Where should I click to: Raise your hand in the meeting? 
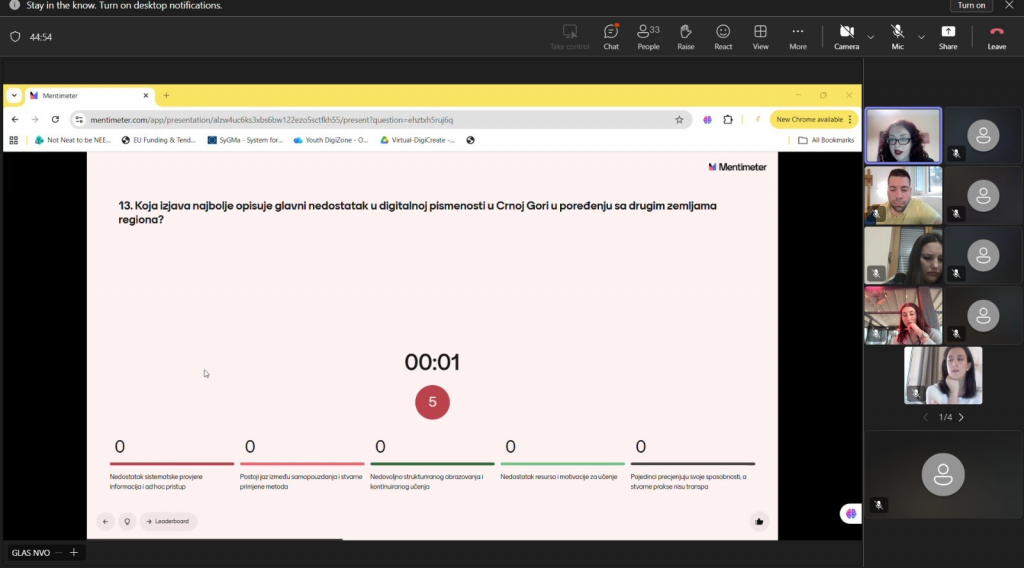[x=685, y=36]
